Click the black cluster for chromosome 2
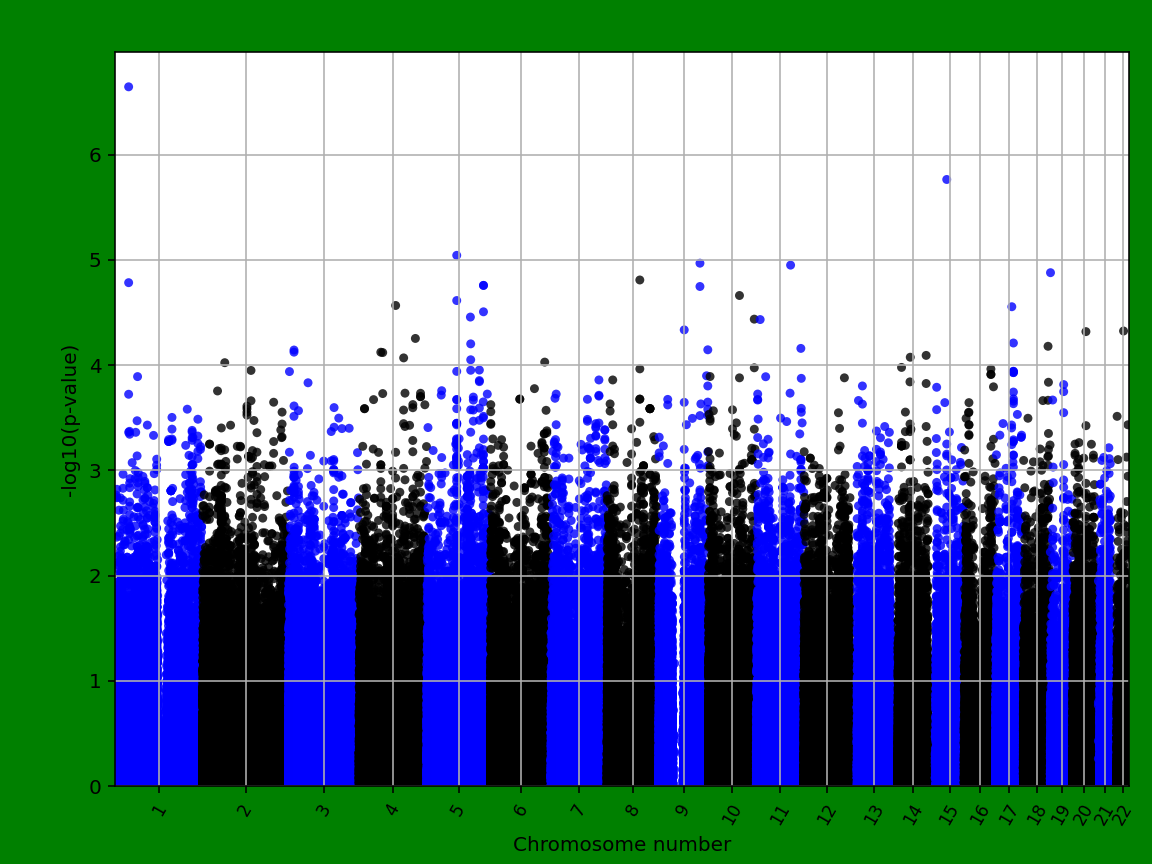The width and height of the screenshot is (1152, 864). (x=240, y=620)
